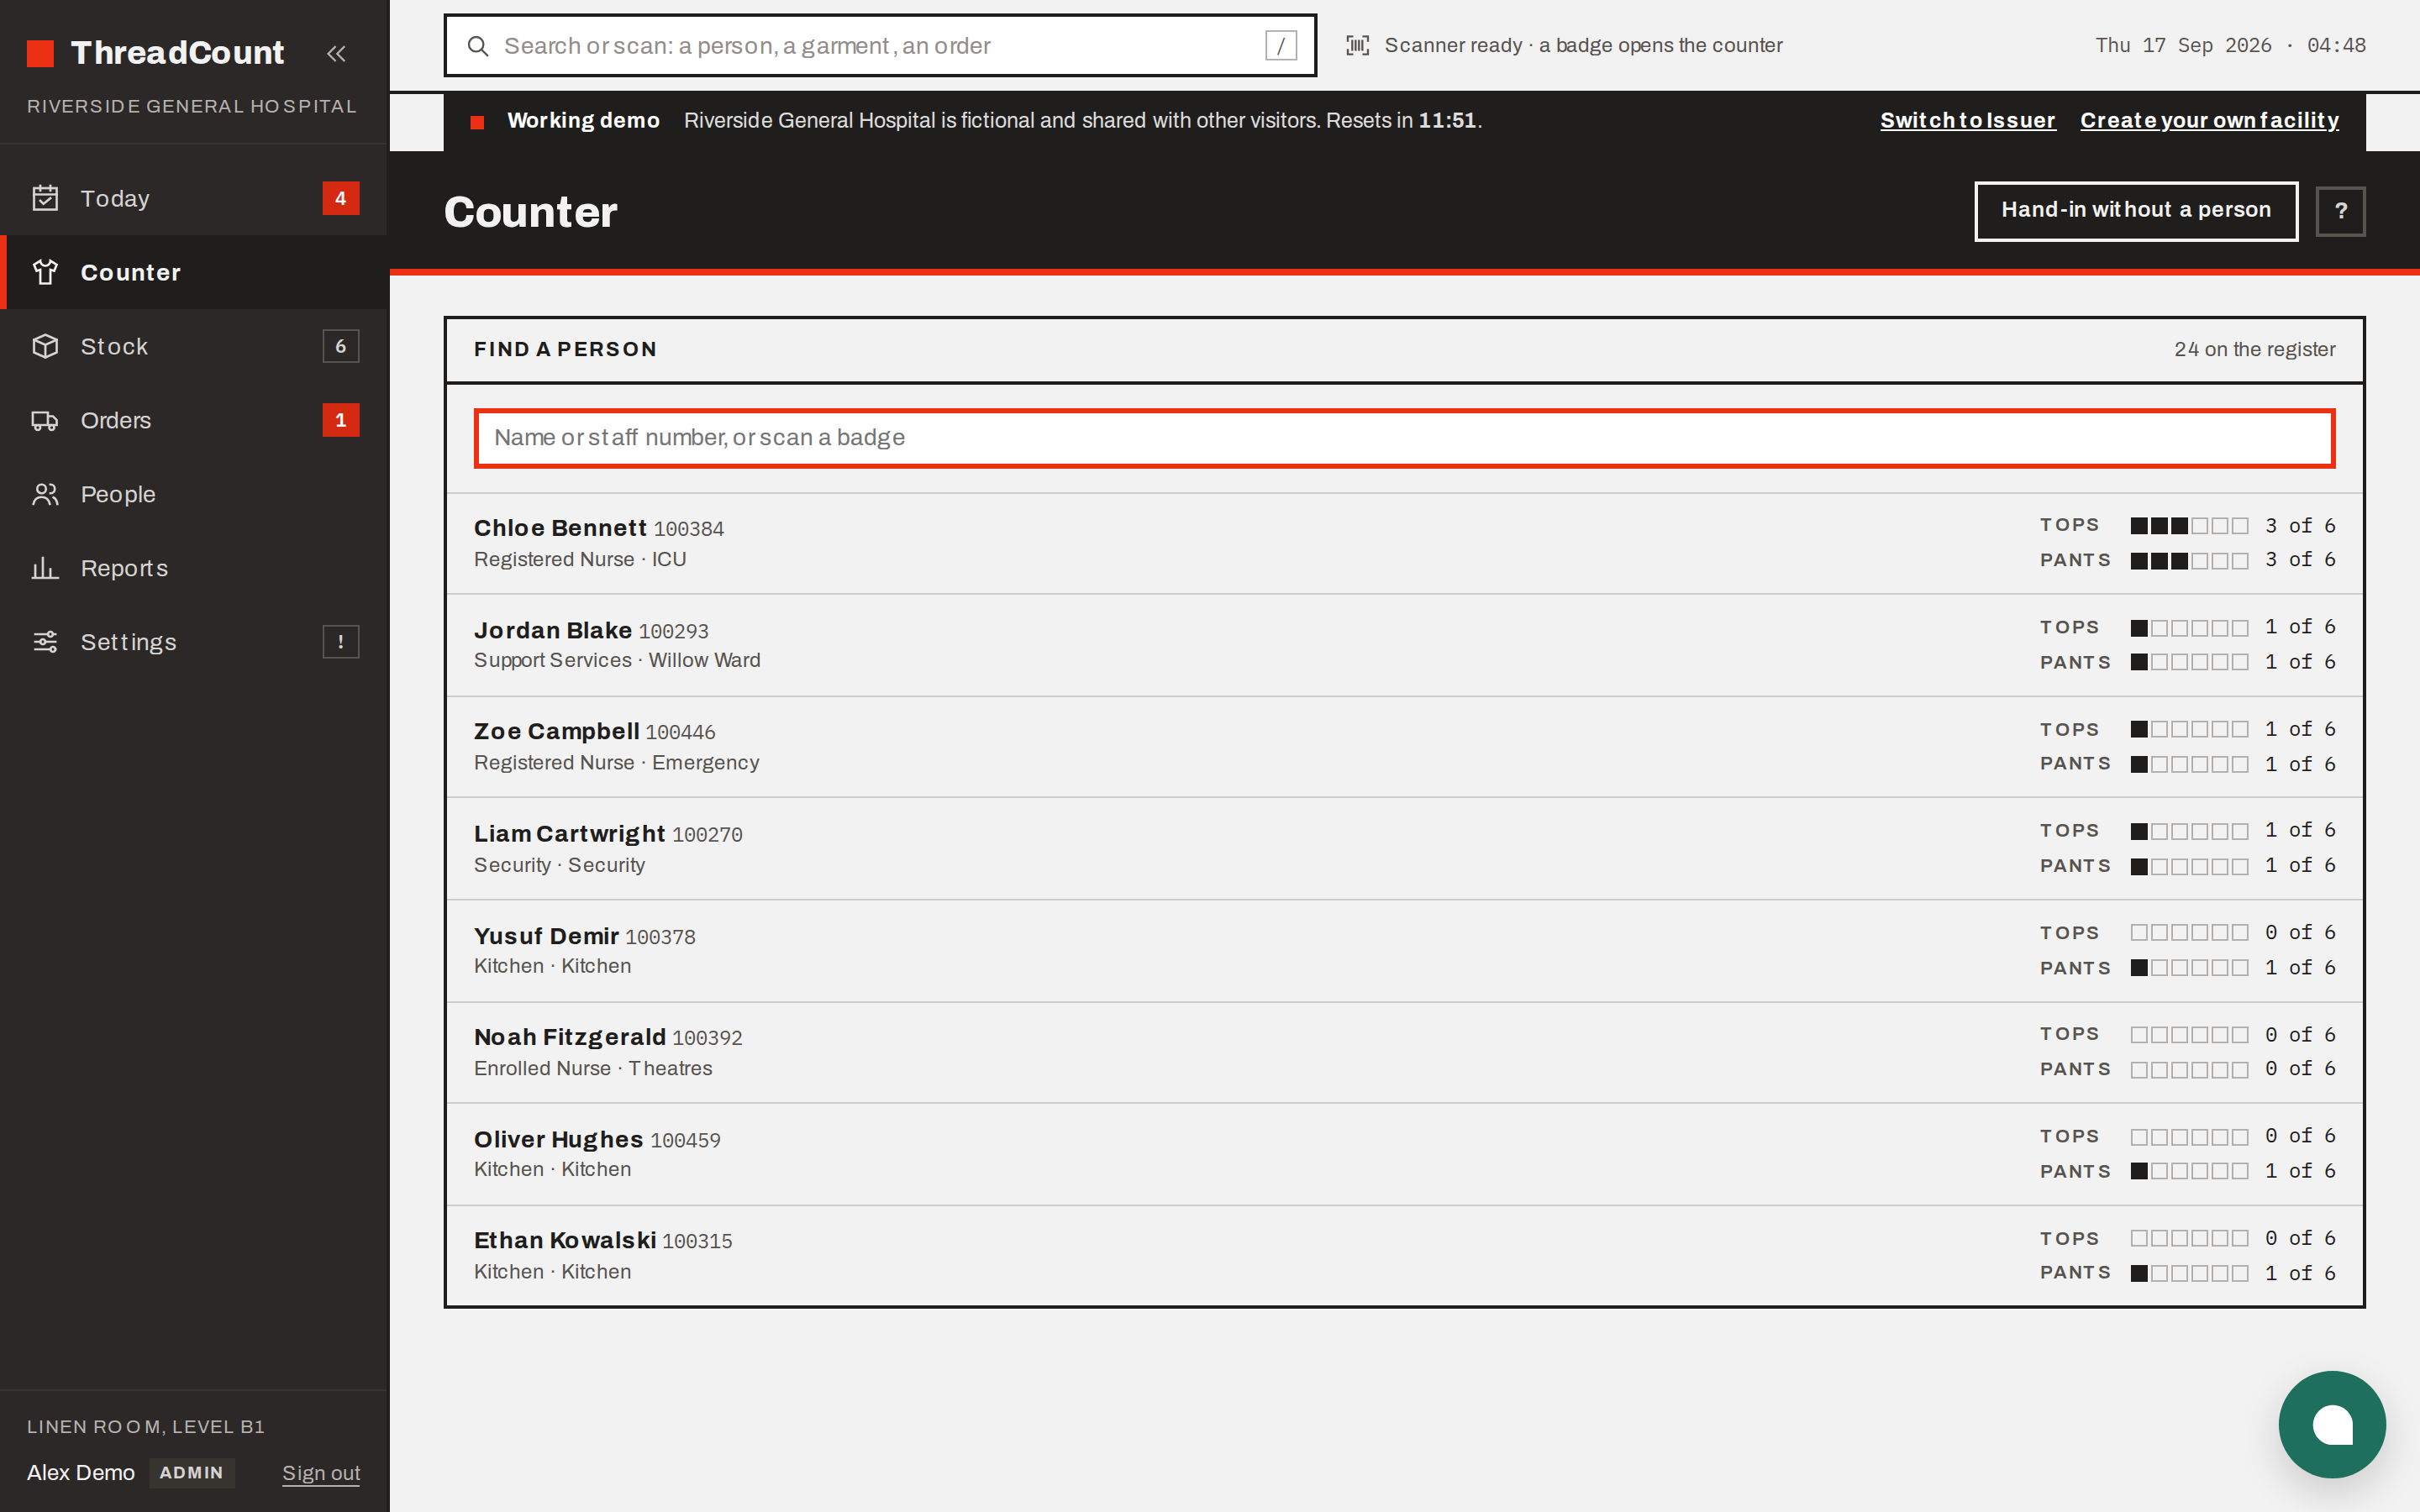Click the Counter shirt icon
The width and height of the screenshot is (2420, 1512).
(45, 272)
